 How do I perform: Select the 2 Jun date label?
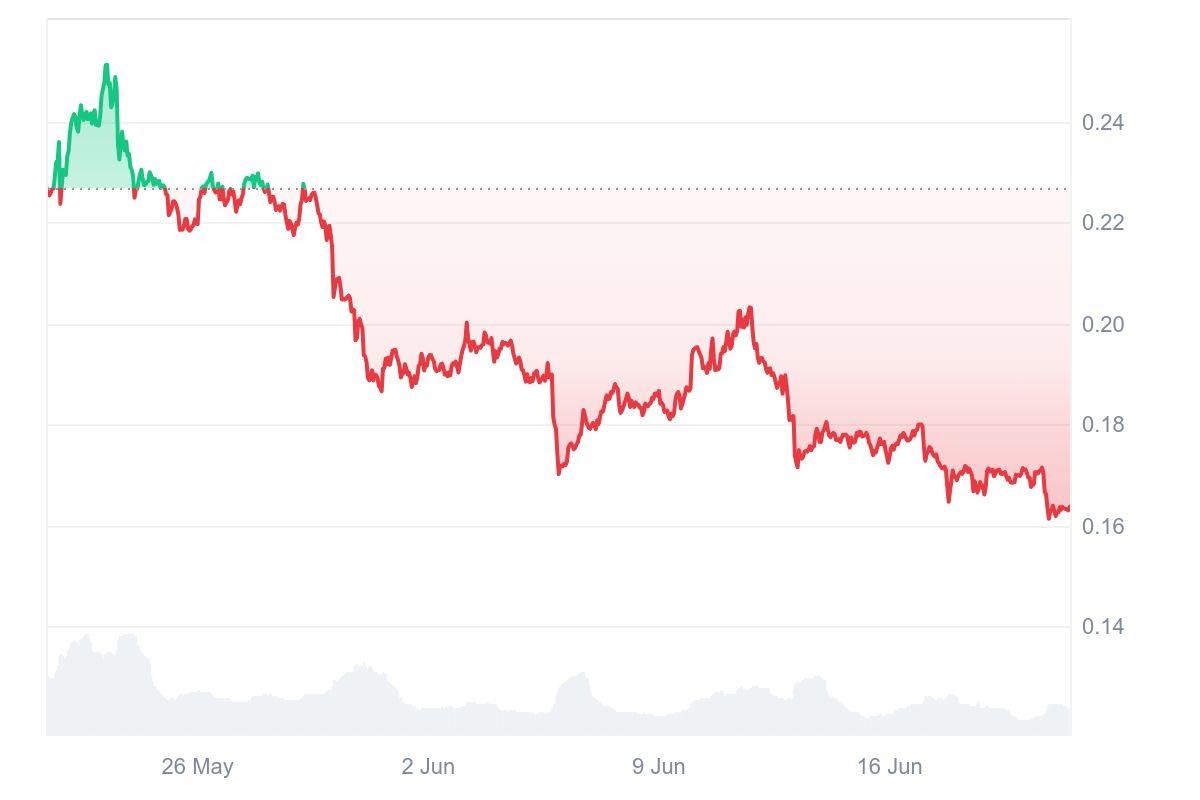click(428, 767)
